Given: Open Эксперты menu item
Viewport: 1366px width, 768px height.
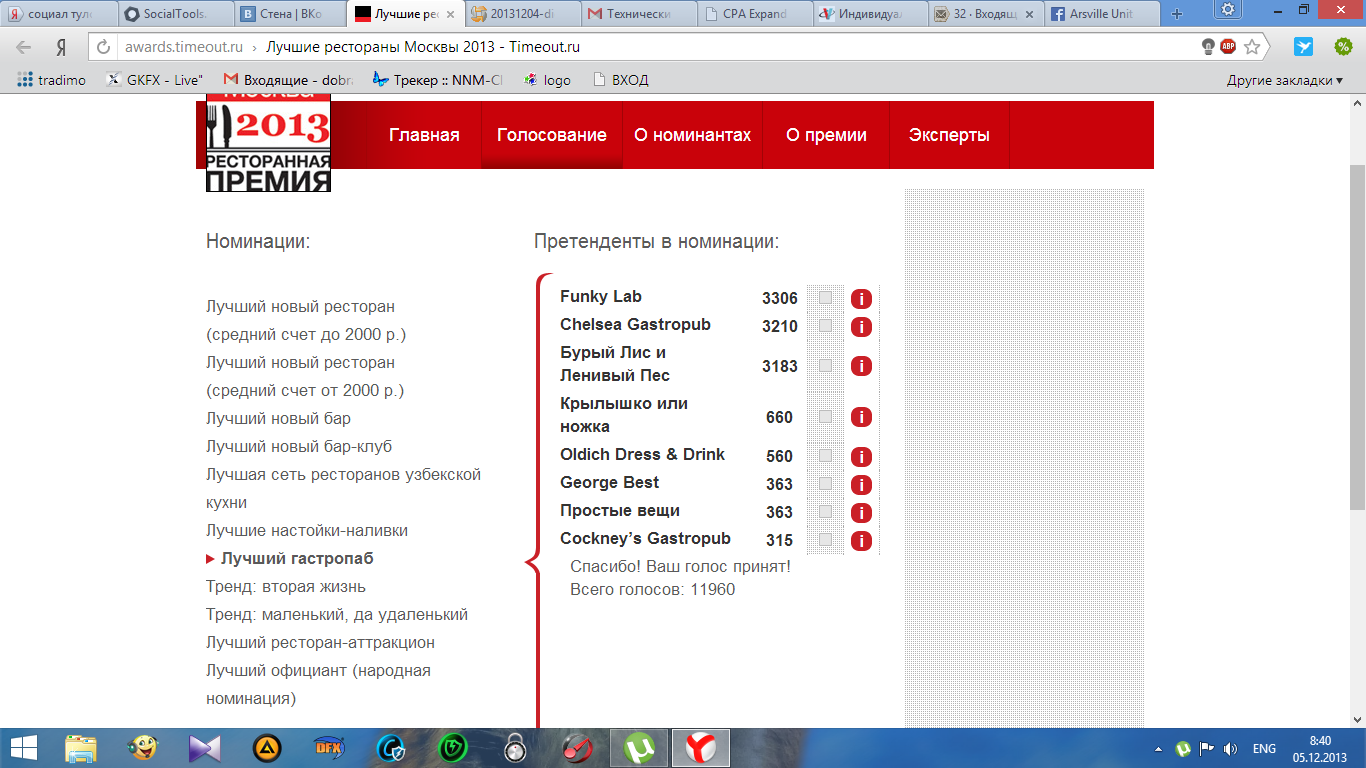Looking at the screenshot, I should pyautogui.click(x=949, y=135).
